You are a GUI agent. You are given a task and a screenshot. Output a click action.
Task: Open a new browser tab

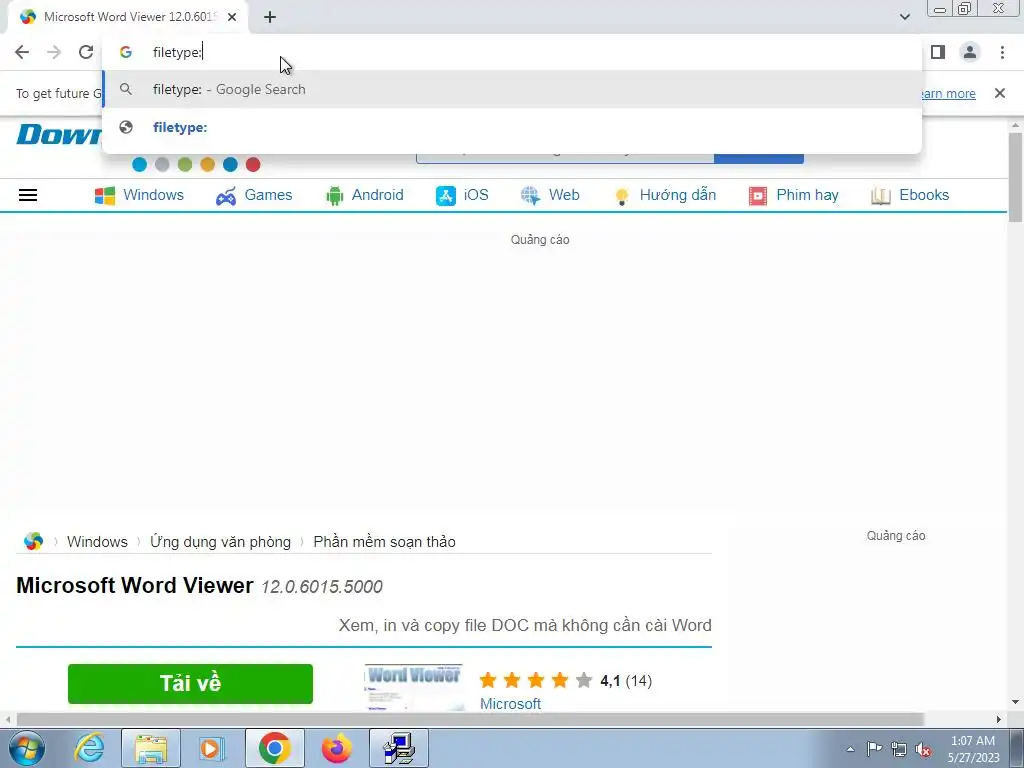click(270, 18)
